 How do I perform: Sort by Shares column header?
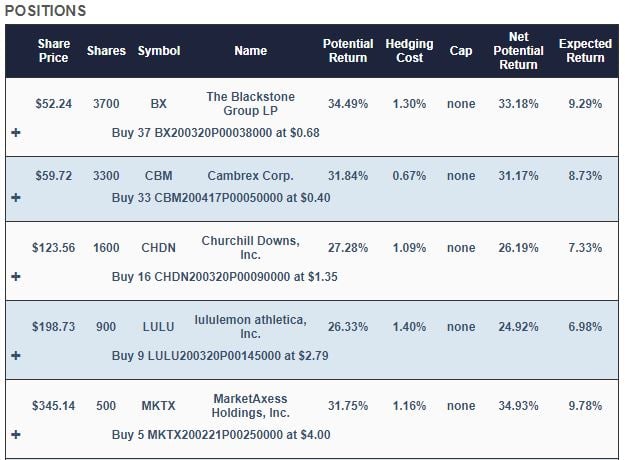coord(106,51)
